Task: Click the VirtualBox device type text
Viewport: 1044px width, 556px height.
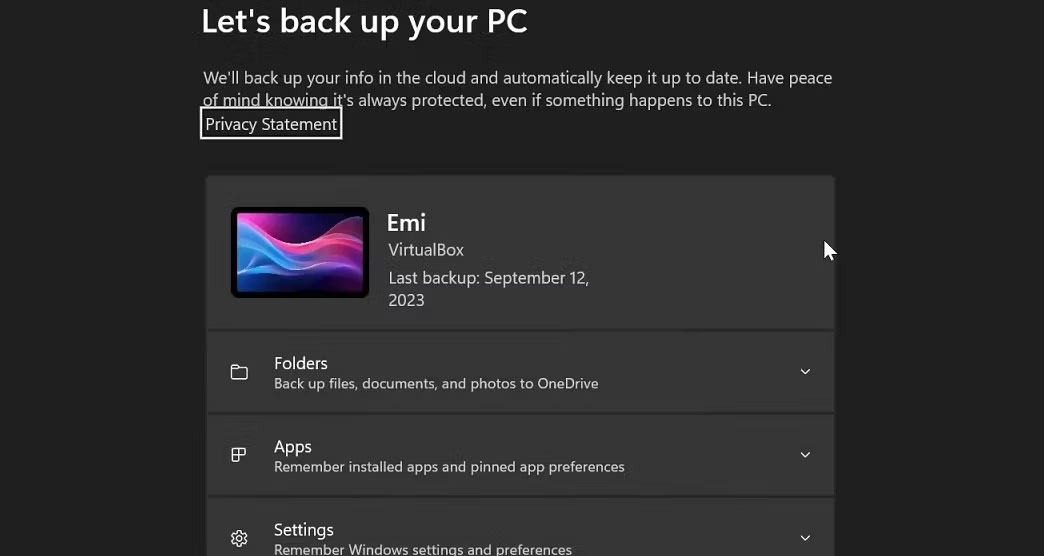Action: coord(426,250)
